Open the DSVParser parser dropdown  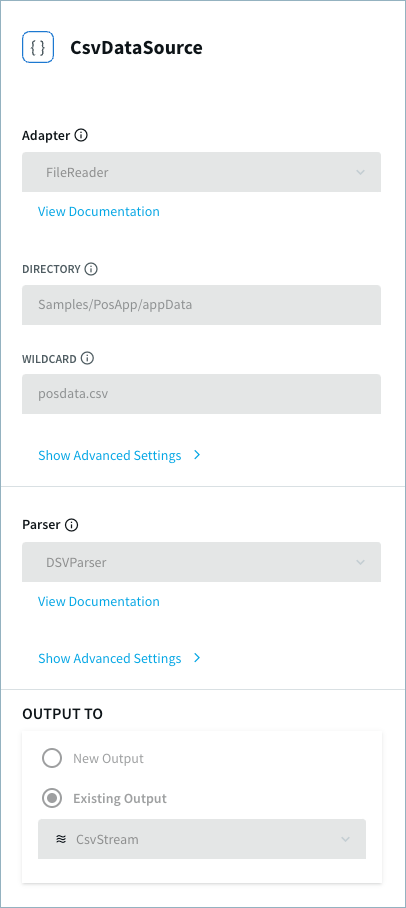tap(202, 562)
